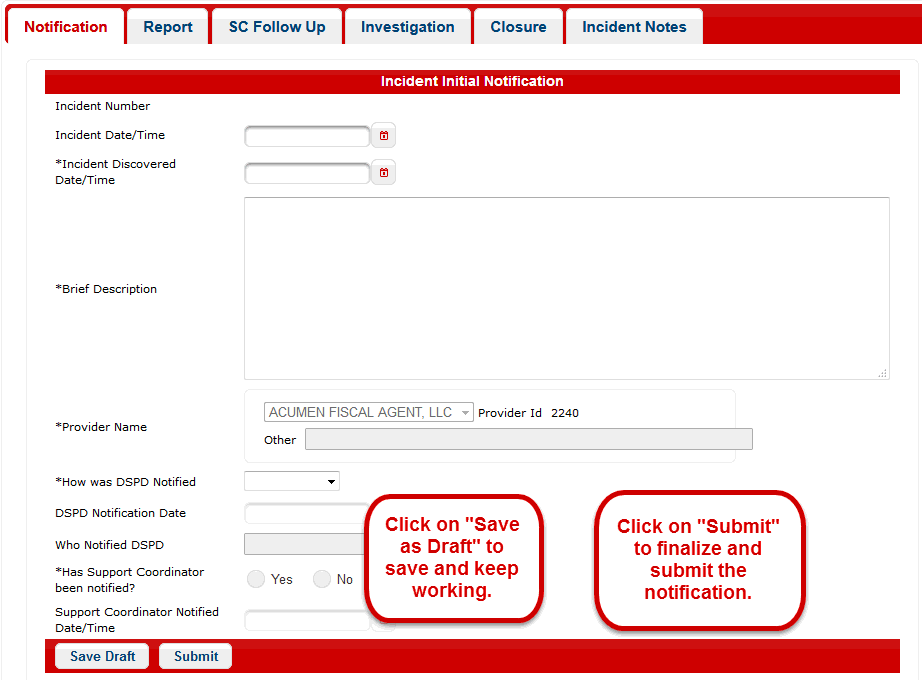
Task: Open calendar picker for Incident Date/Time
Action: 383,136
